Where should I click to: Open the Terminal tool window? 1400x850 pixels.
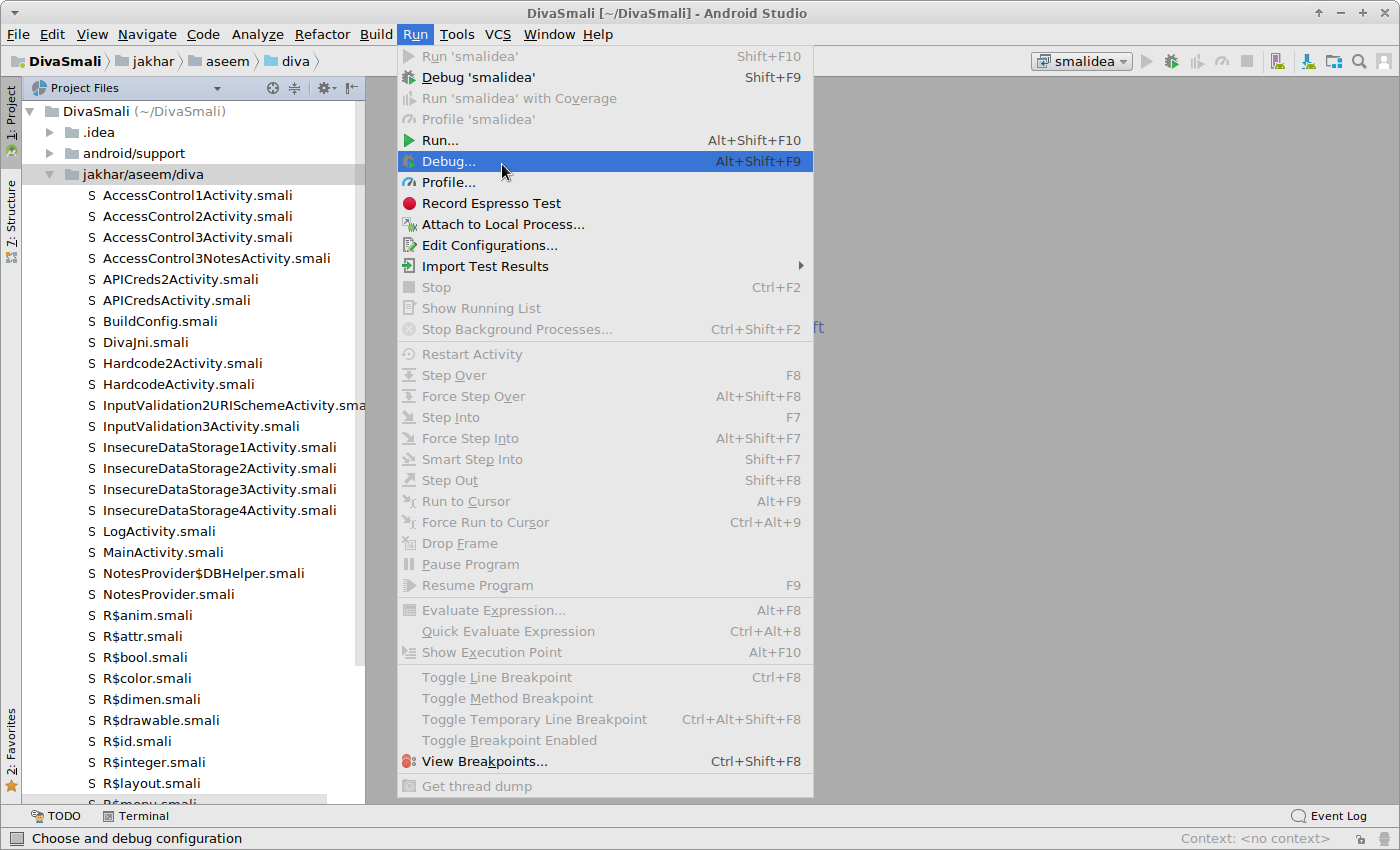pos(135,816)
